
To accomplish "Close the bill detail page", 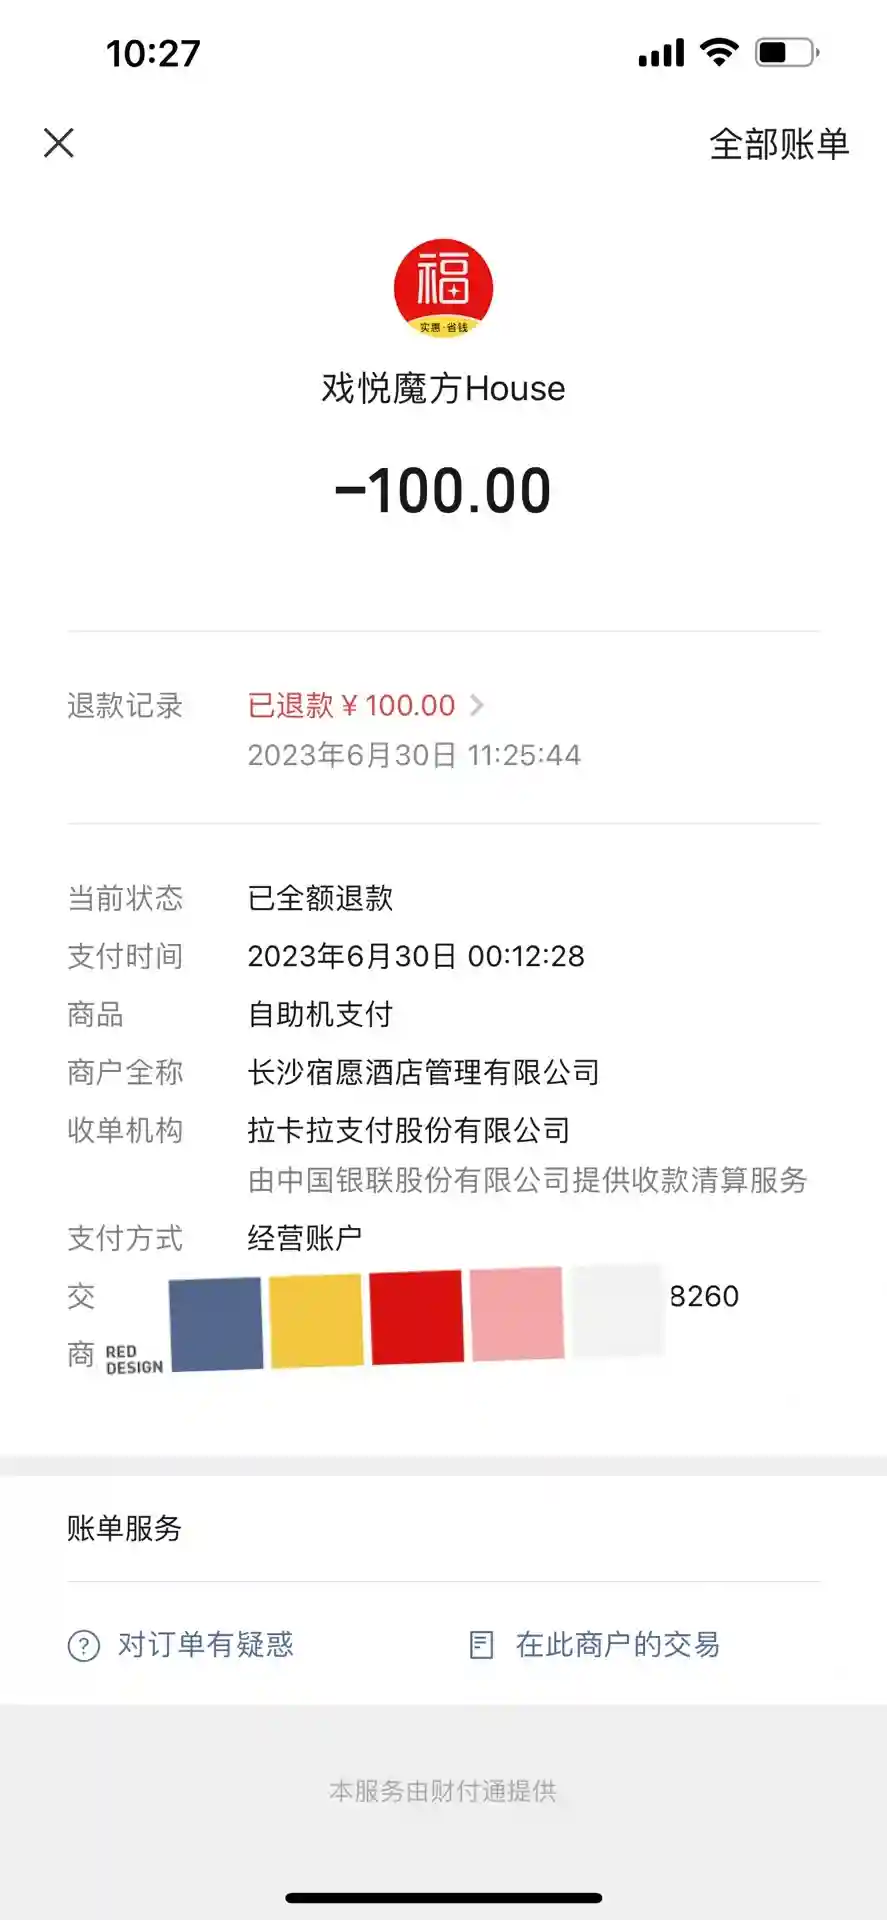I will 59,143.
